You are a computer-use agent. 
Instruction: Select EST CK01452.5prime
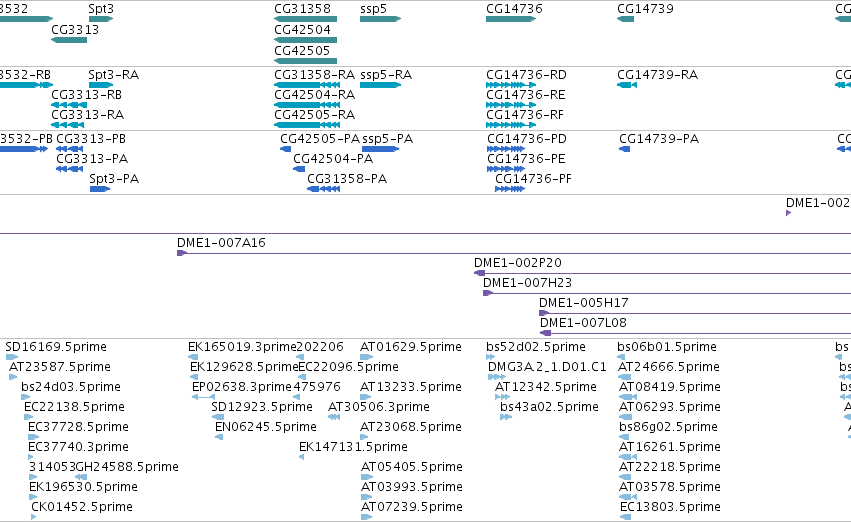[x=34, y=517]
